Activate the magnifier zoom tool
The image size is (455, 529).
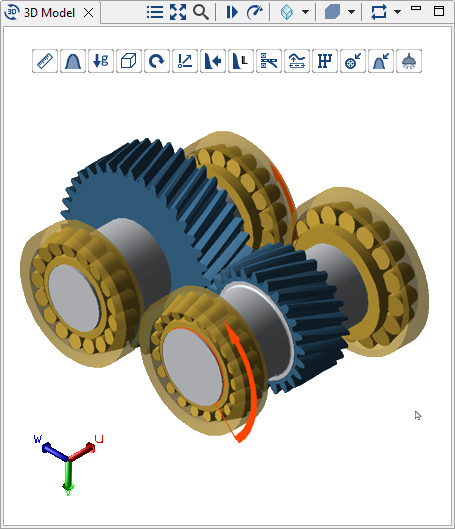click(x=201, y=12)
